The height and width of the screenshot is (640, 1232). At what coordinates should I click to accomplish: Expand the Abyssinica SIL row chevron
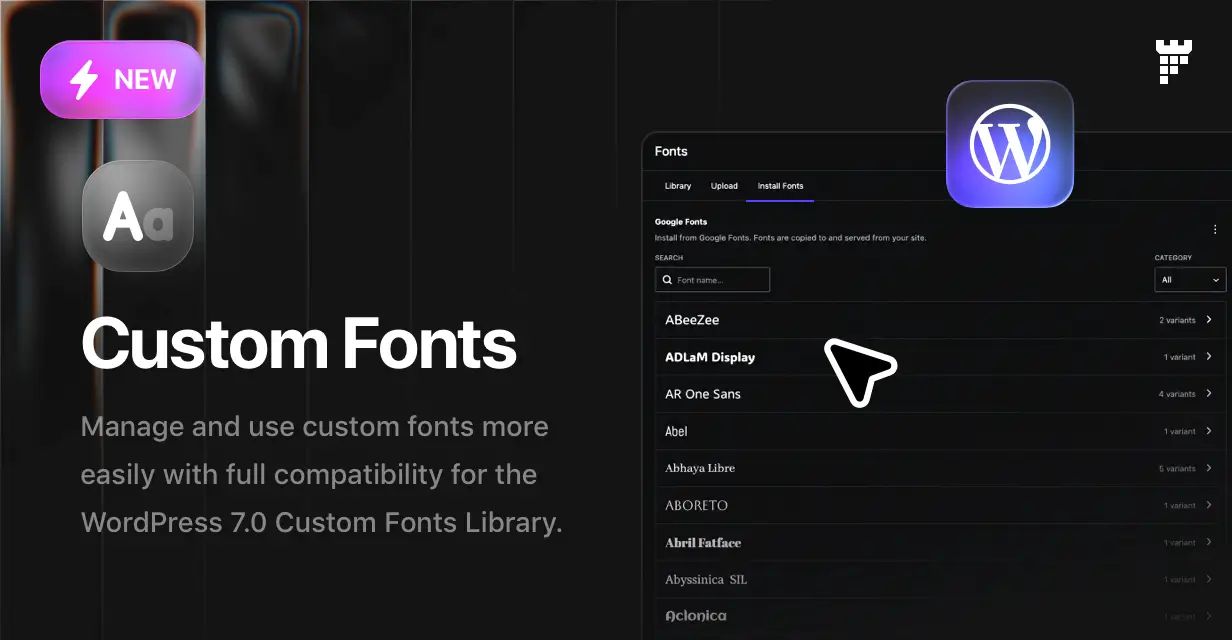(x=1209, y=579)
